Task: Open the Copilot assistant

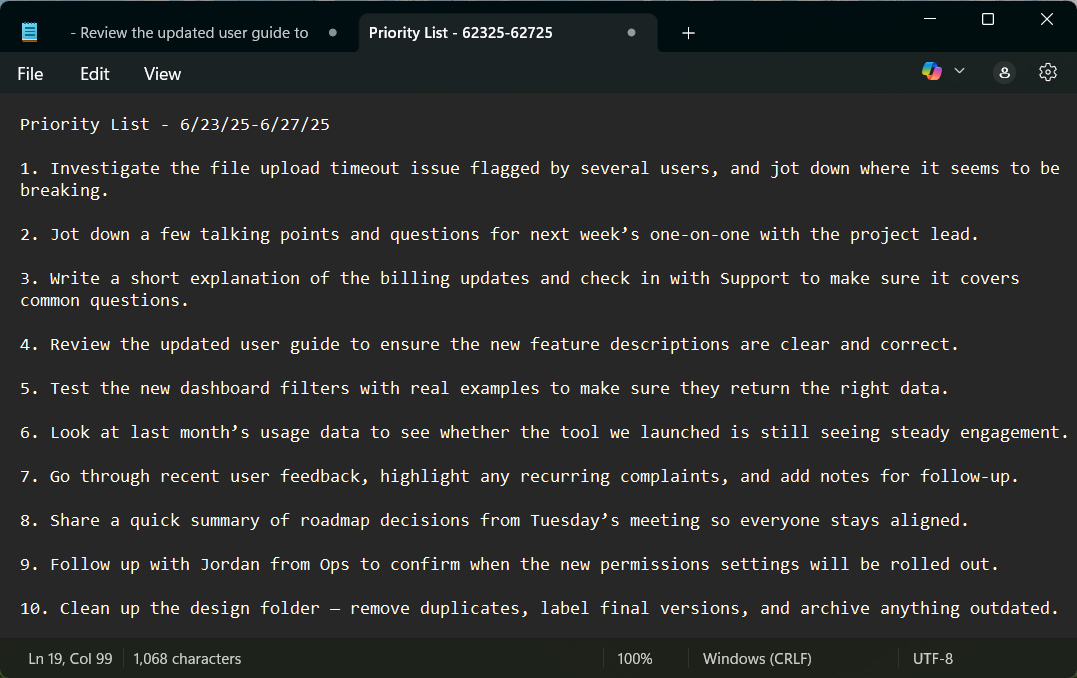Action: point(931,71)
